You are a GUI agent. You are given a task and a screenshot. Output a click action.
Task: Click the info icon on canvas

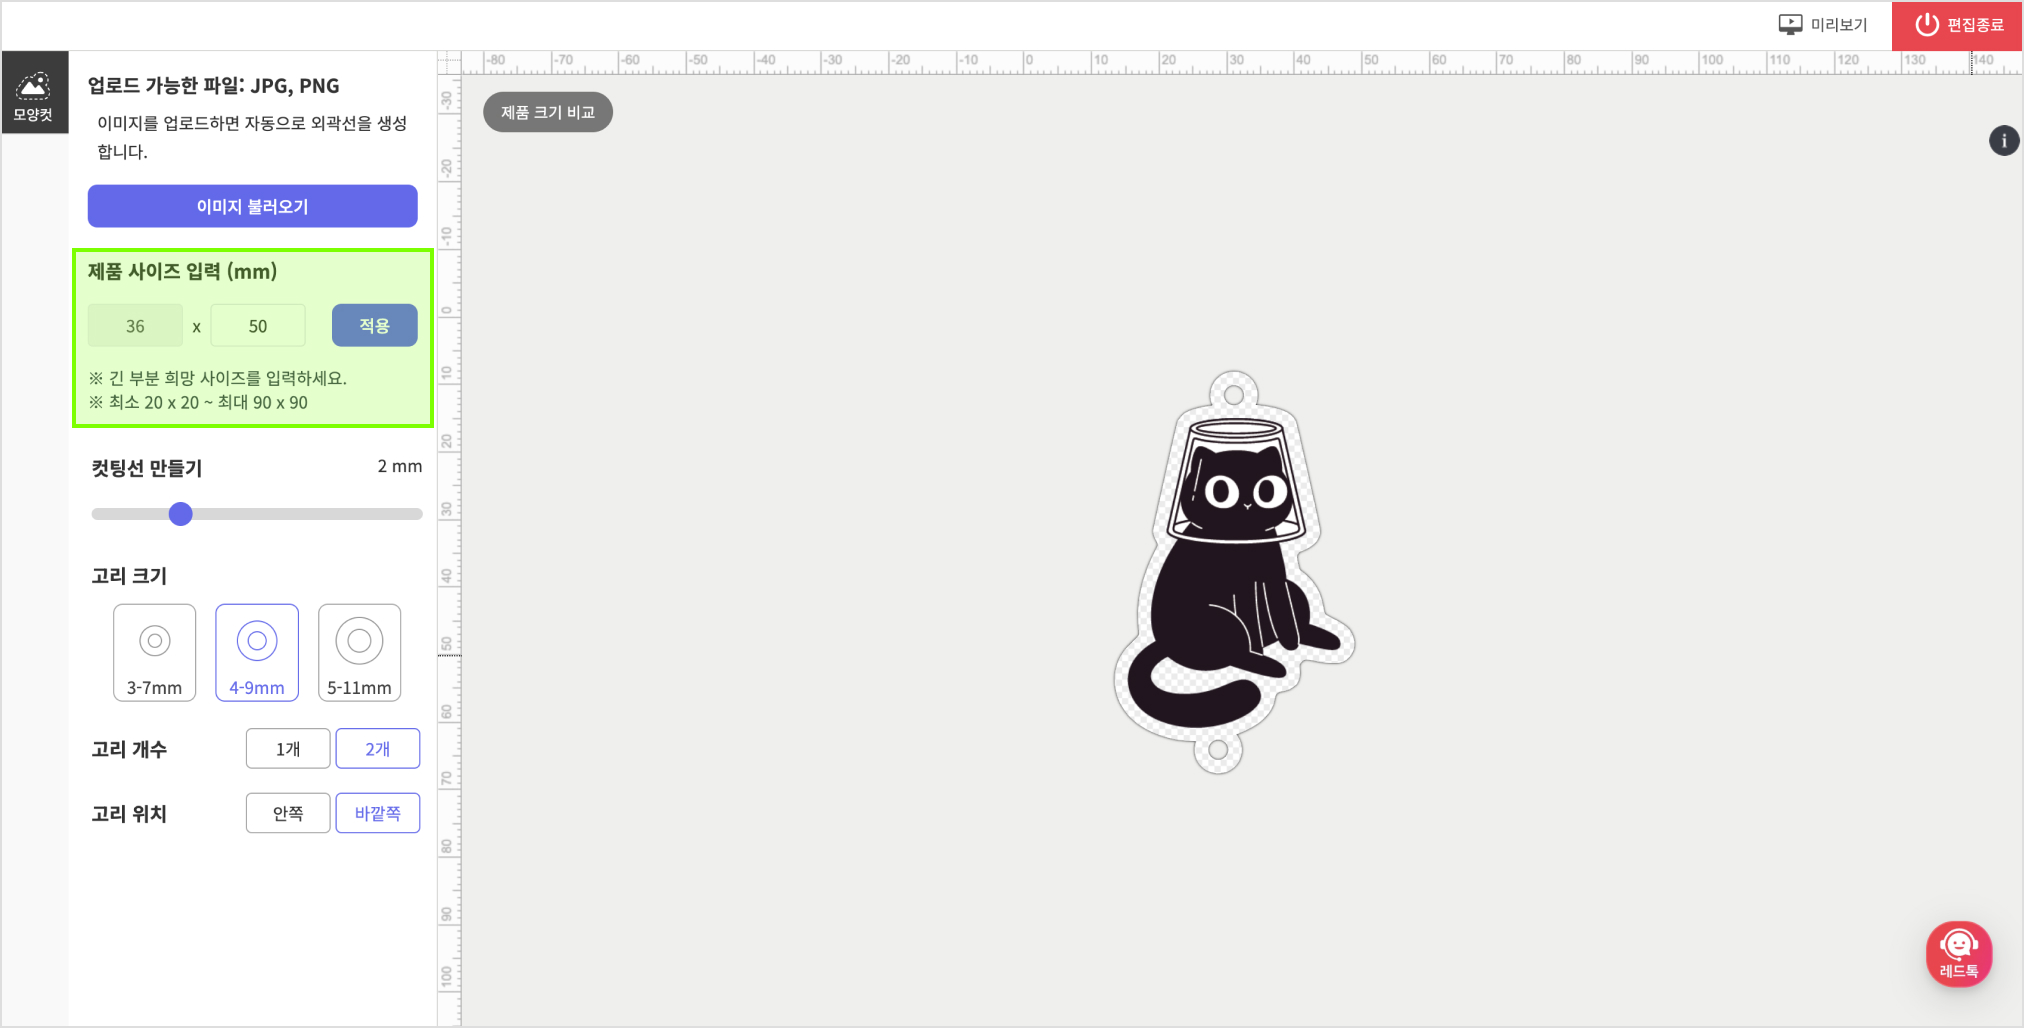coord(2003,141)
